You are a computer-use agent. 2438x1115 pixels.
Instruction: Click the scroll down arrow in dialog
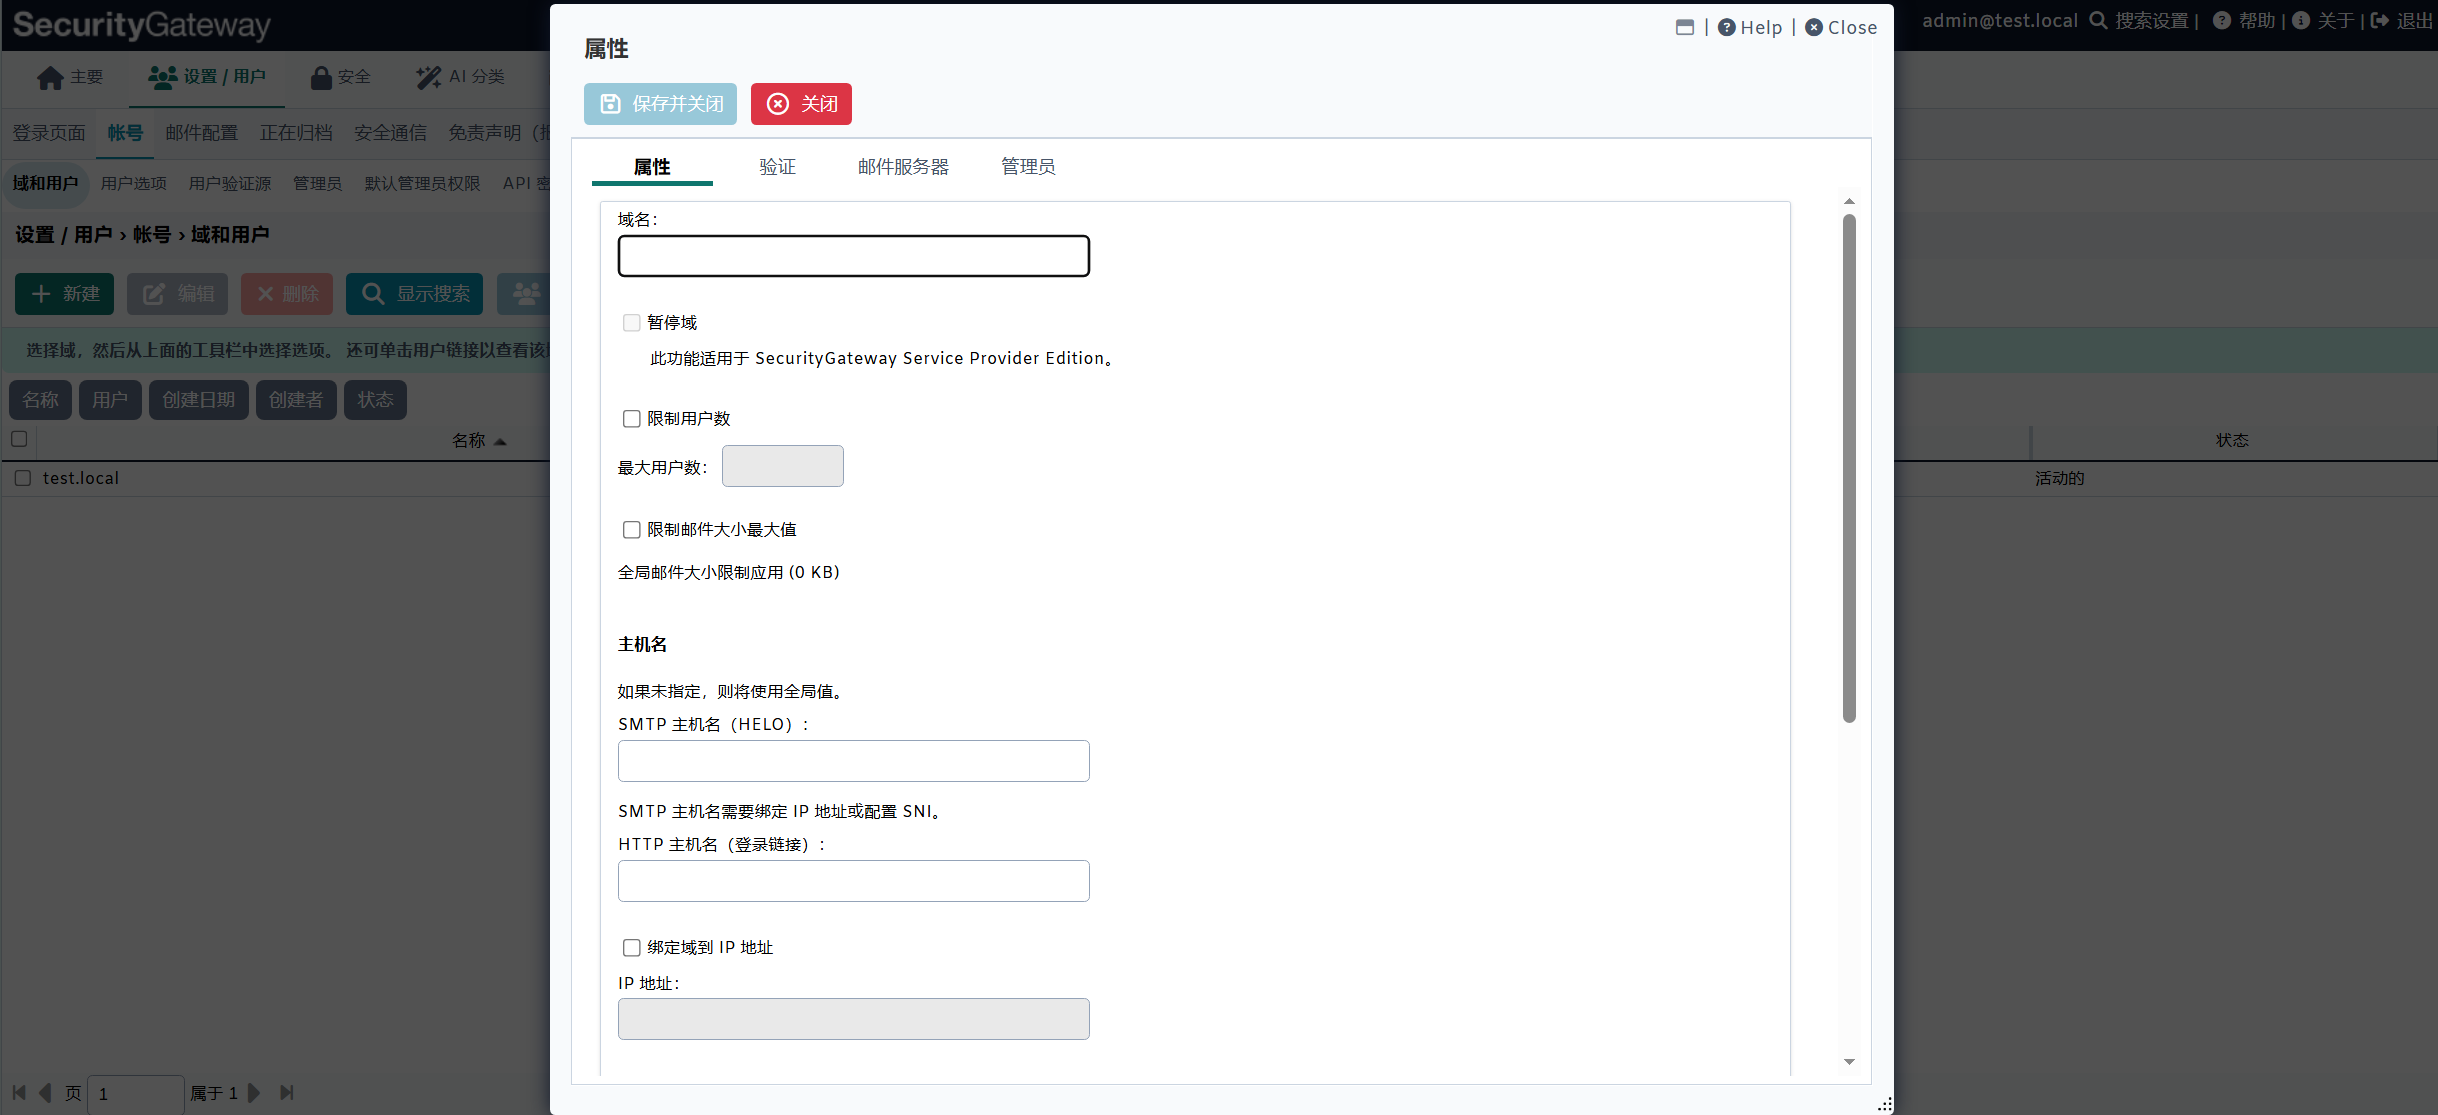tap(1849, 1061)
